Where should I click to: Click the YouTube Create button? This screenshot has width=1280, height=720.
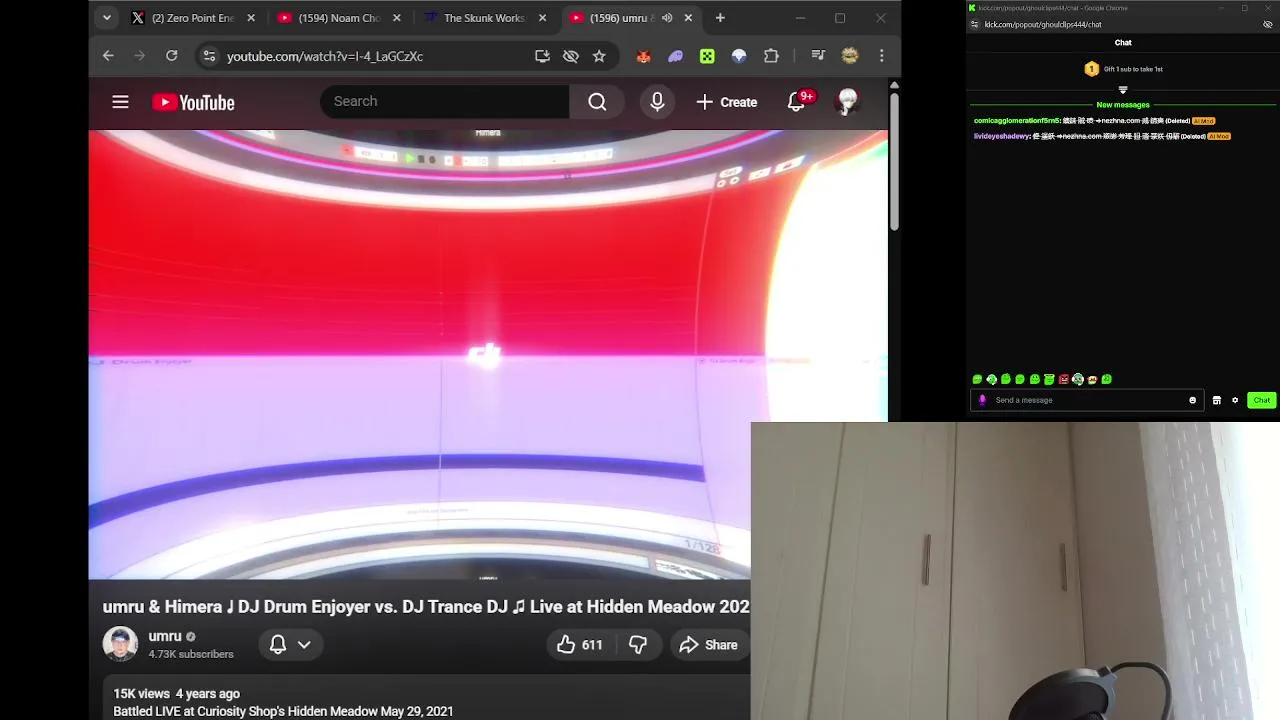[x=727, y=102]
